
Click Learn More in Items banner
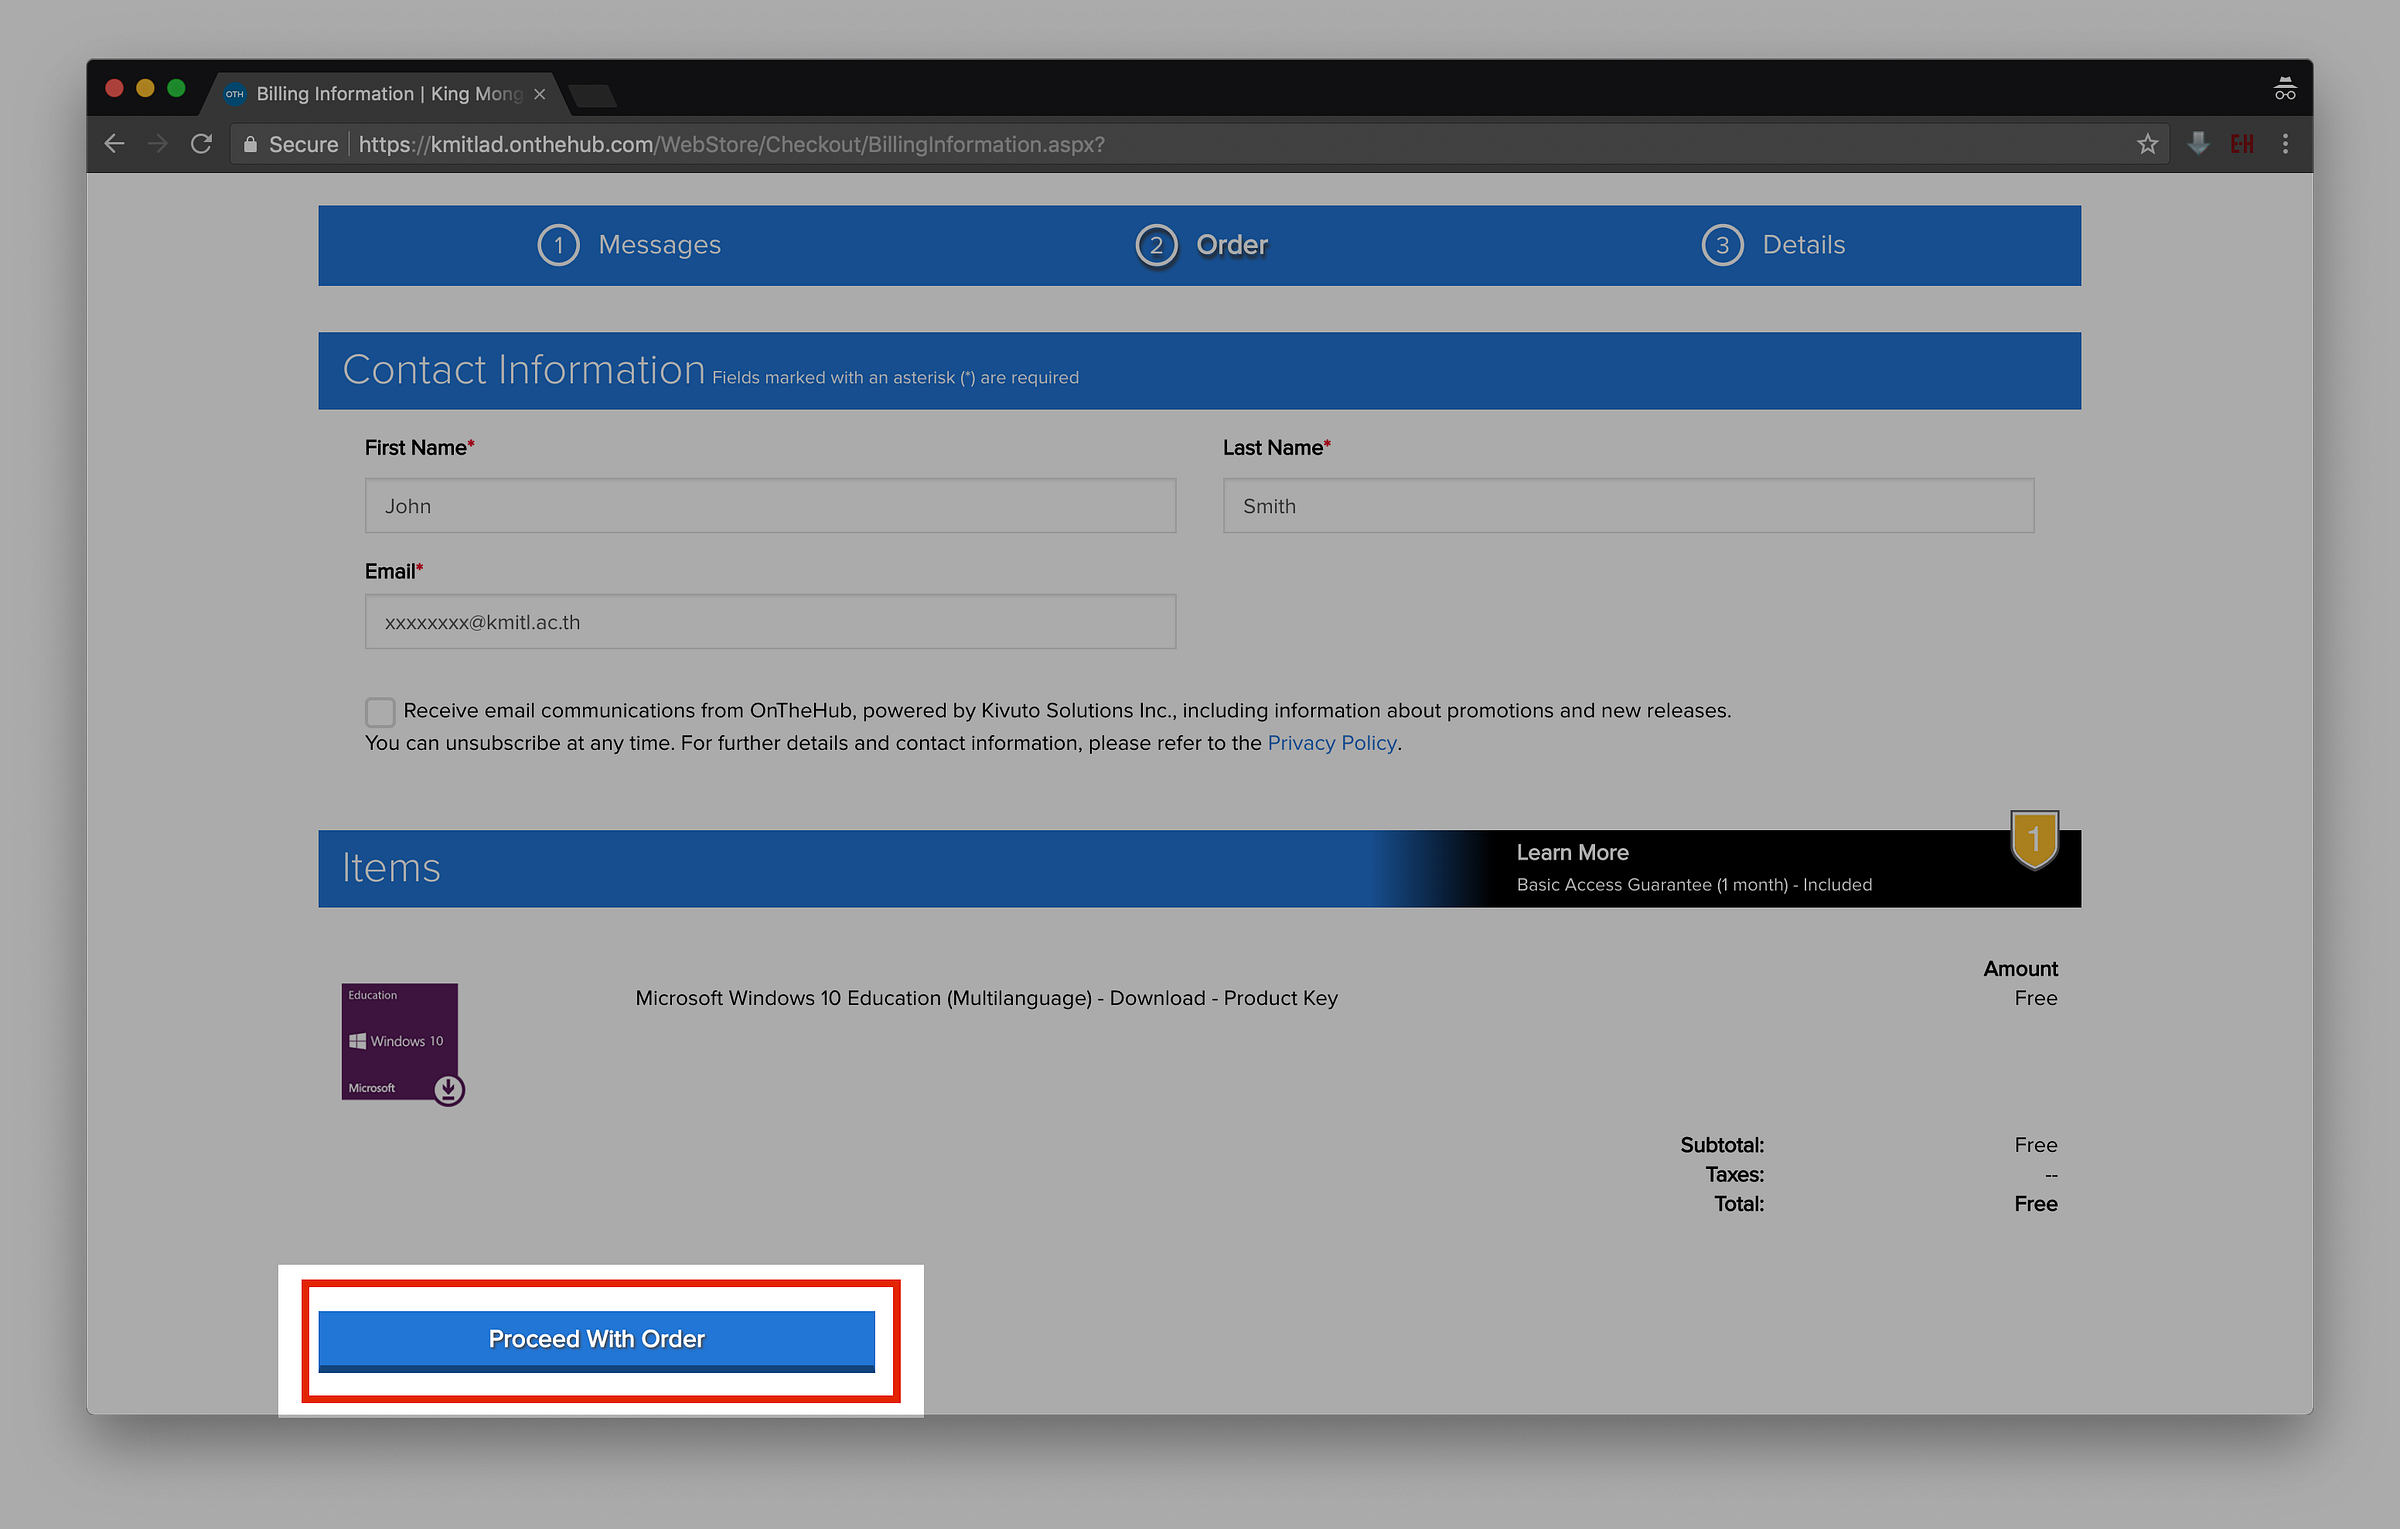pyautogui.click(x=1572, y=852)
